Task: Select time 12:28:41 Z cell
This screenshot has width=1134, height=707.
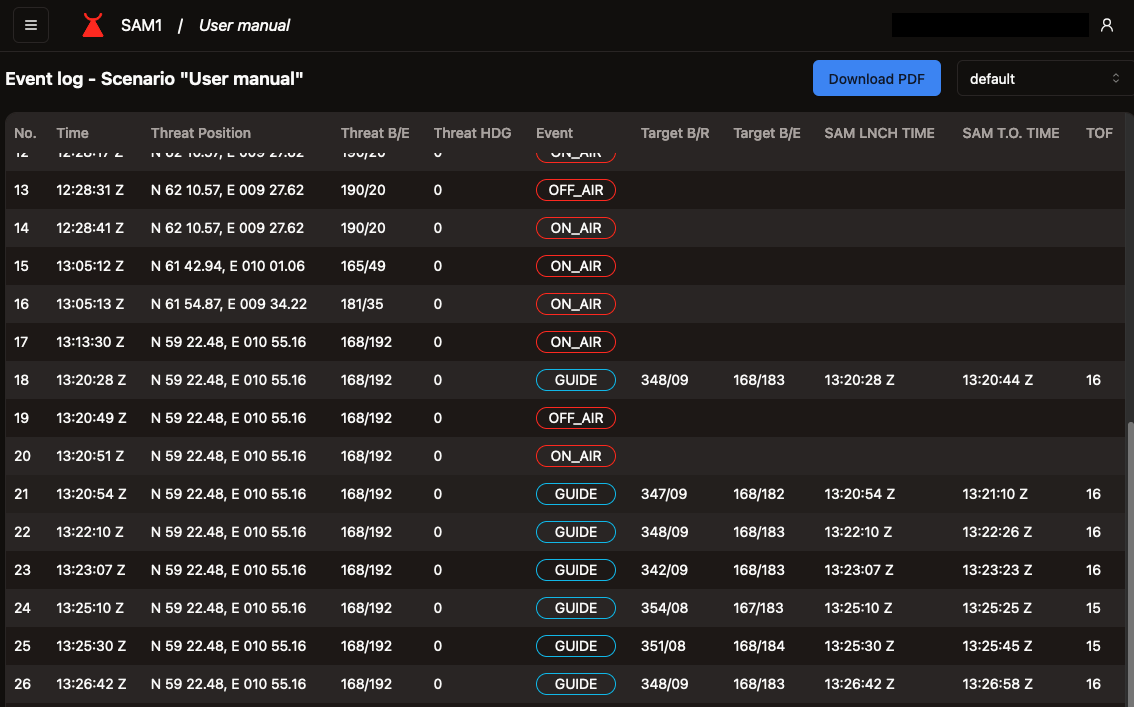Action: click(90, 228)
